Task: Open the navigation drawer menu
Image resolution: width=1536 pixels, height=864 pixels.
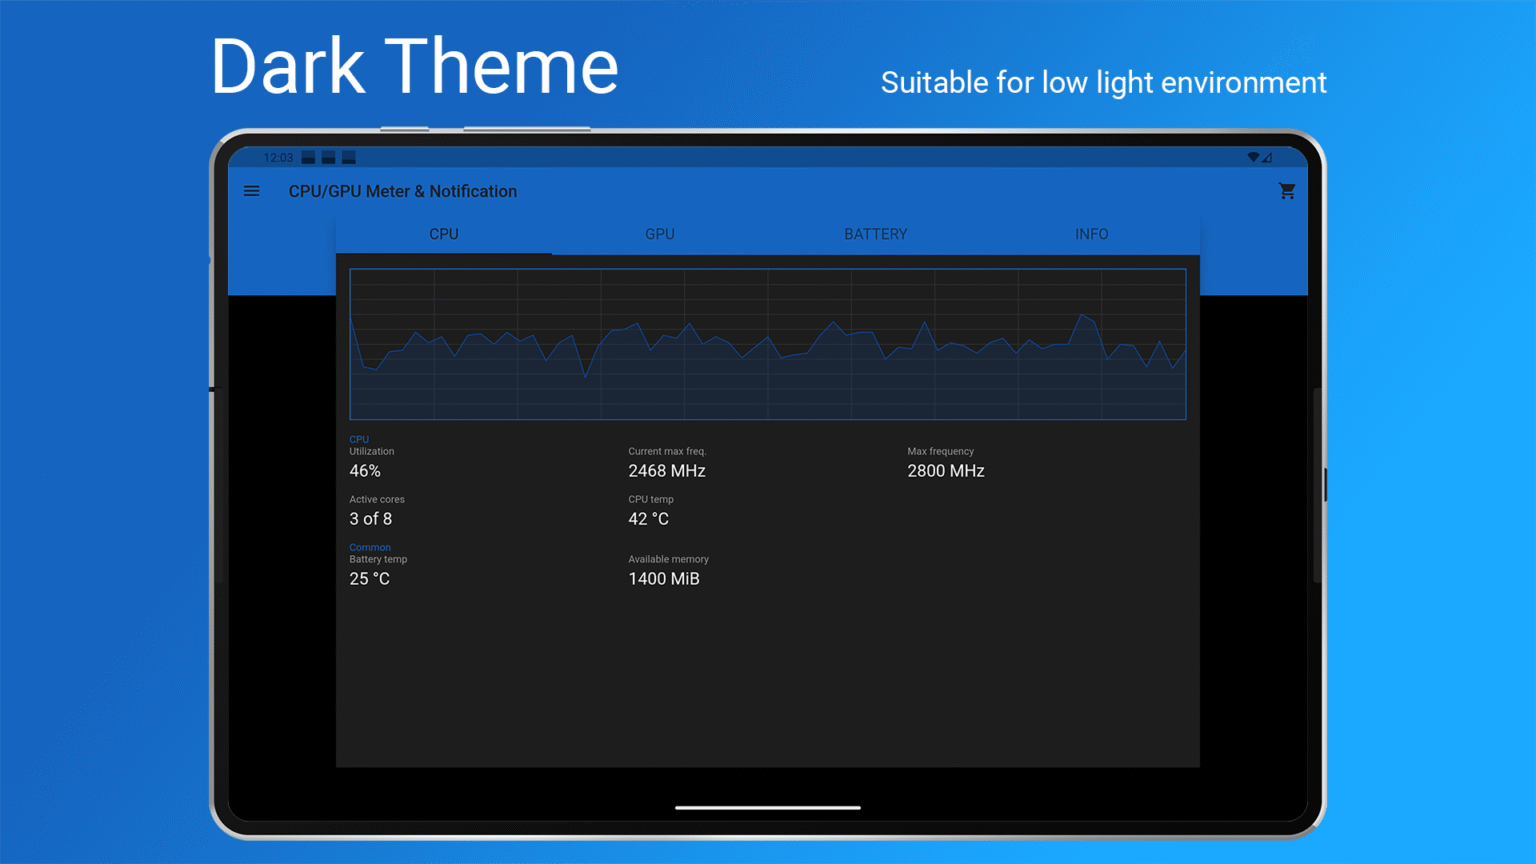Action: coord(251,190)
